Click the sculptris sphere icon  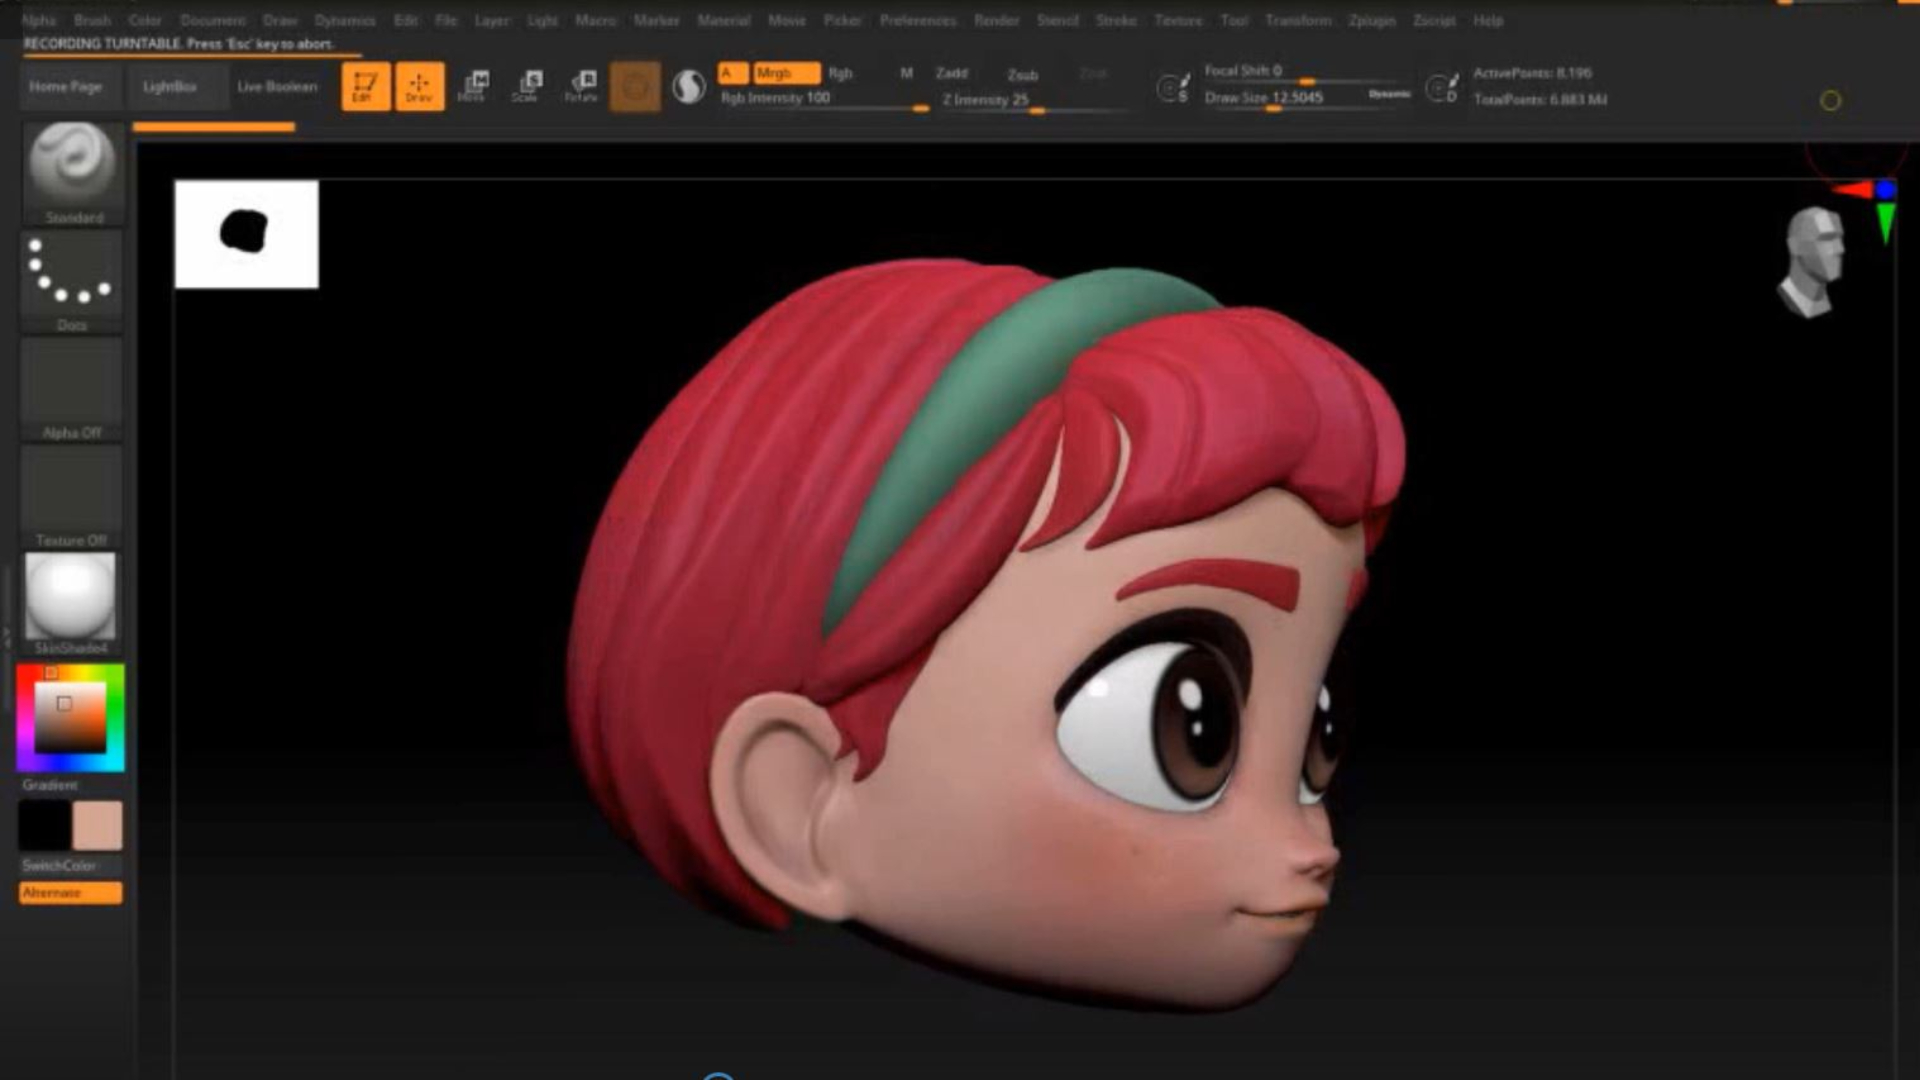coord(688,87)
